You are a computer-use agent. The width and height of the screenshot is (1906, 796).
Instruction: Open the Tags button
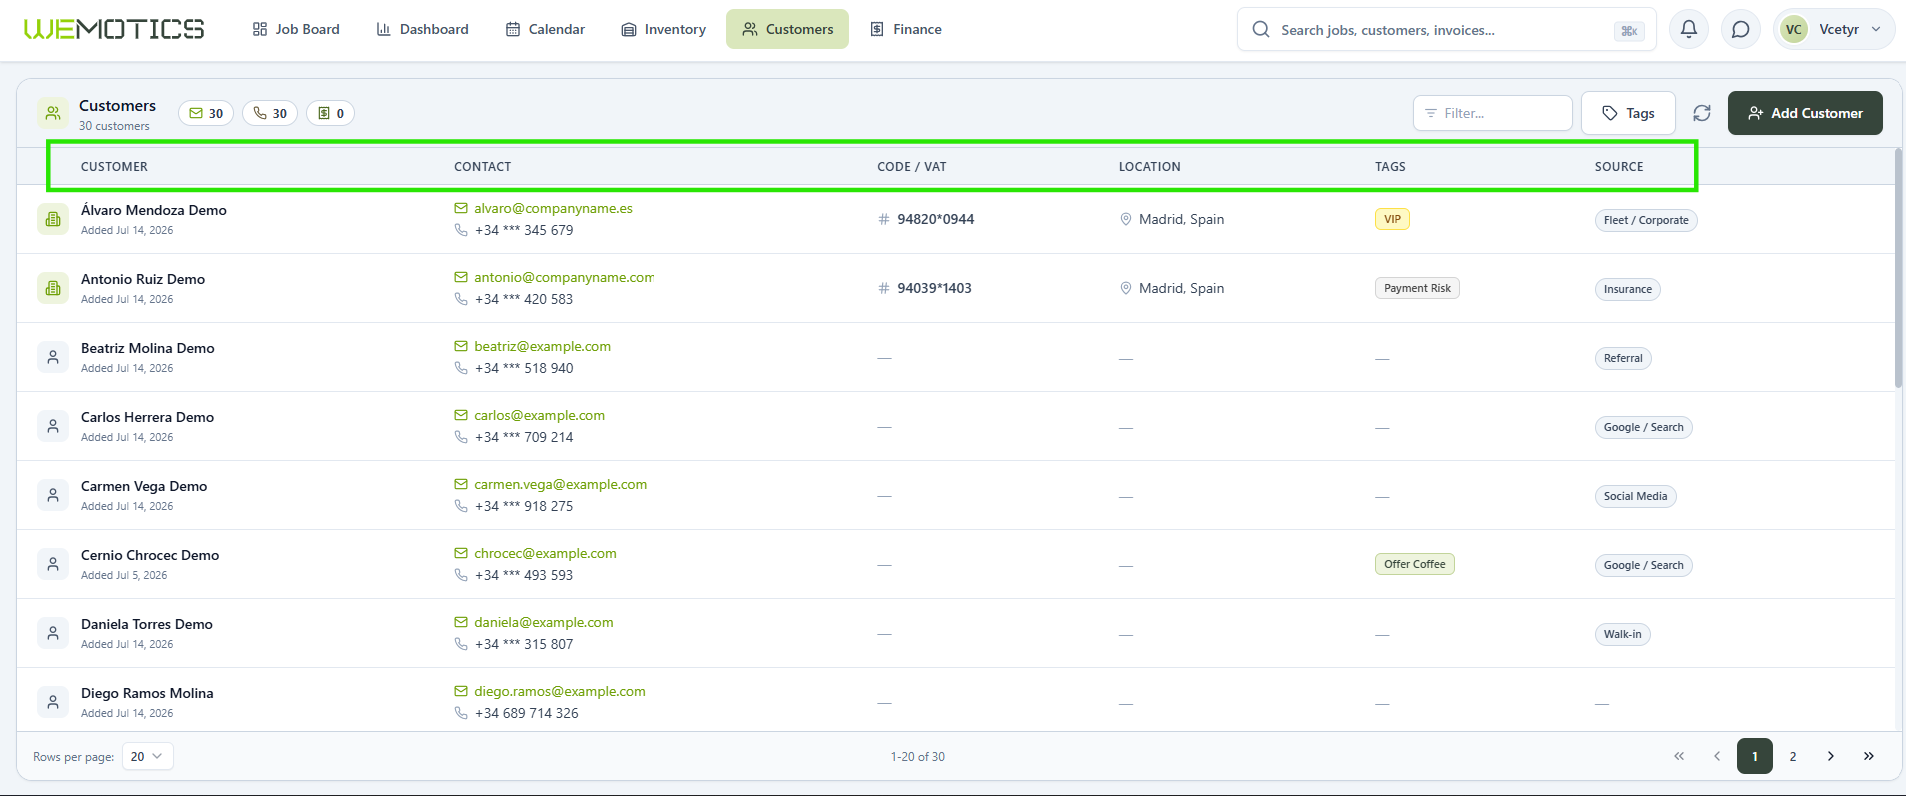[1628, 113]
